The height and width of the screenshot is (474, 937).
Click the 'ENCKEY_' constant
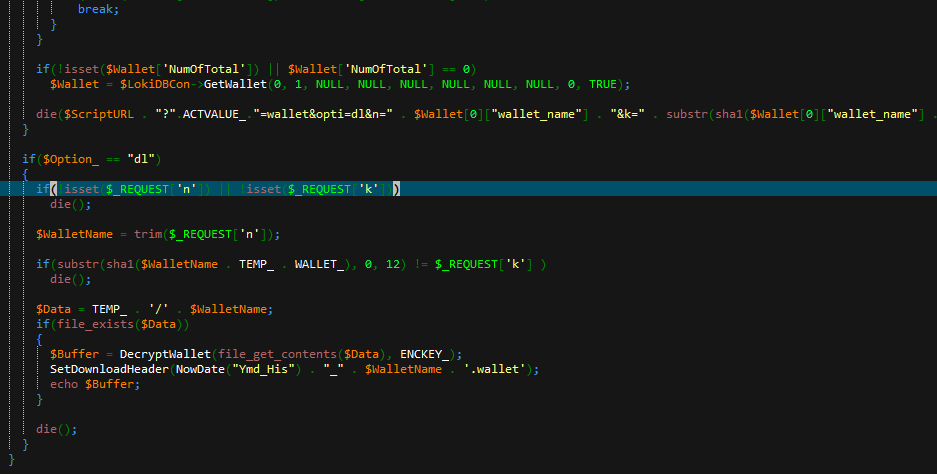[424, 354]
